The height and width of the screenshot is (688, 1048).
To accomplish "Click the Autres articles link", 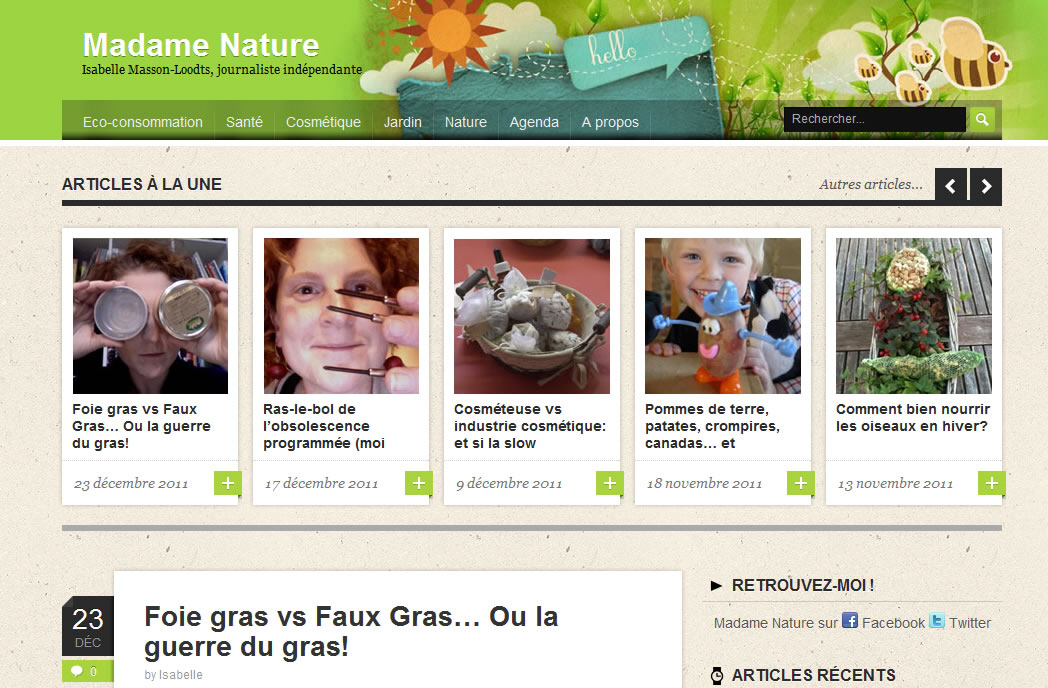I will (x=871, y=185).
